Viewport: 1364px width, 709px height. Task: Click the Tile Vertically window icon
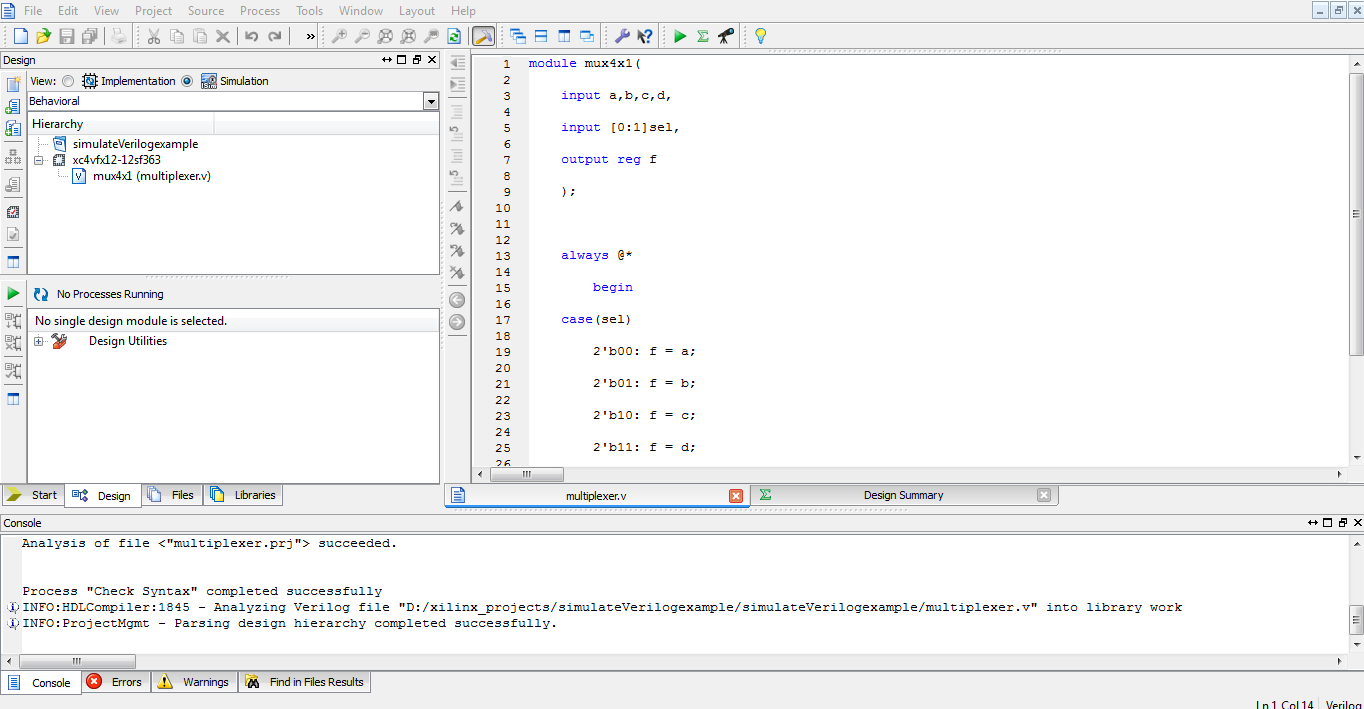pos(564,36)
